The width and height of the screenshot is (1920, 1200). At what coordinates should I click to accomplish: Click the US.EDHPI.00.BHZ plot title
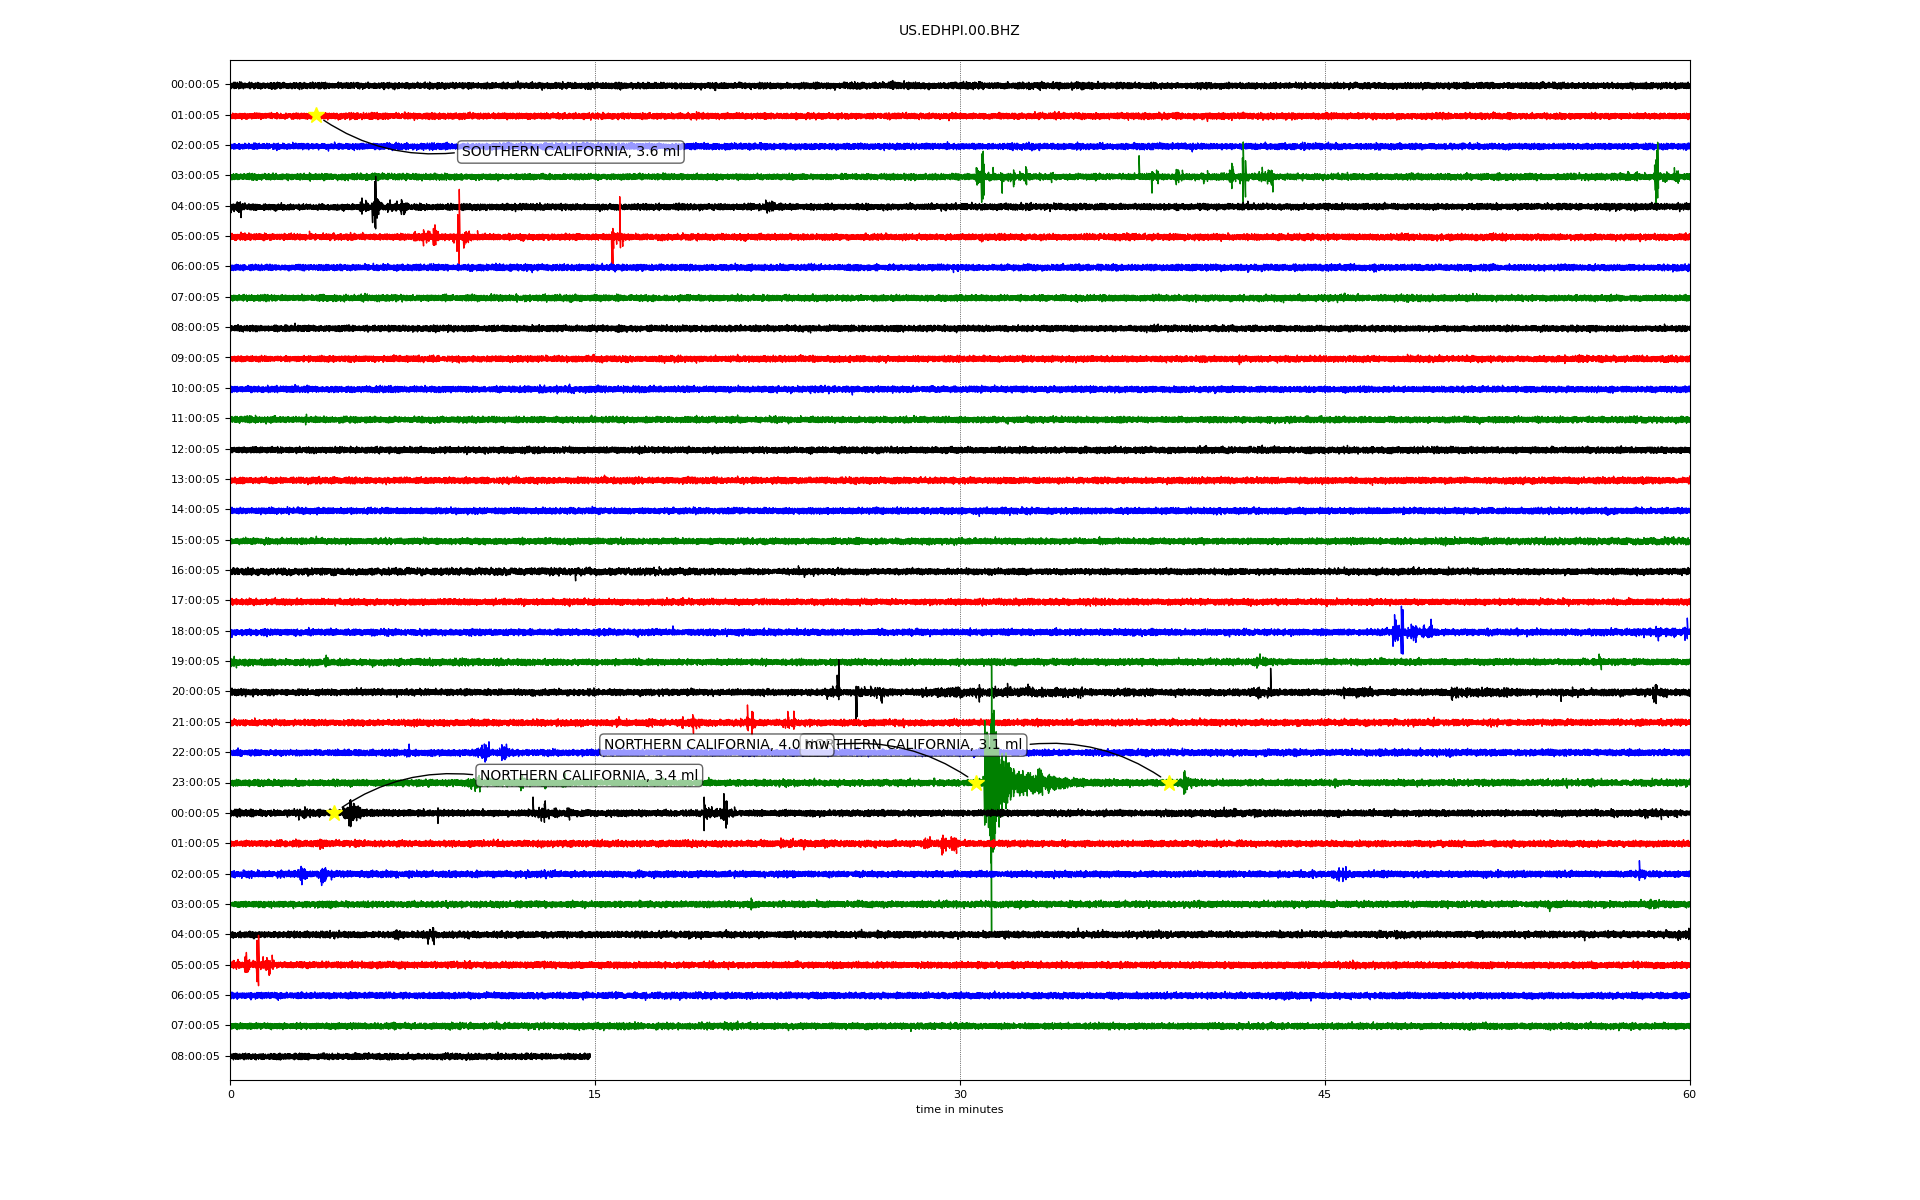(958, 31)
